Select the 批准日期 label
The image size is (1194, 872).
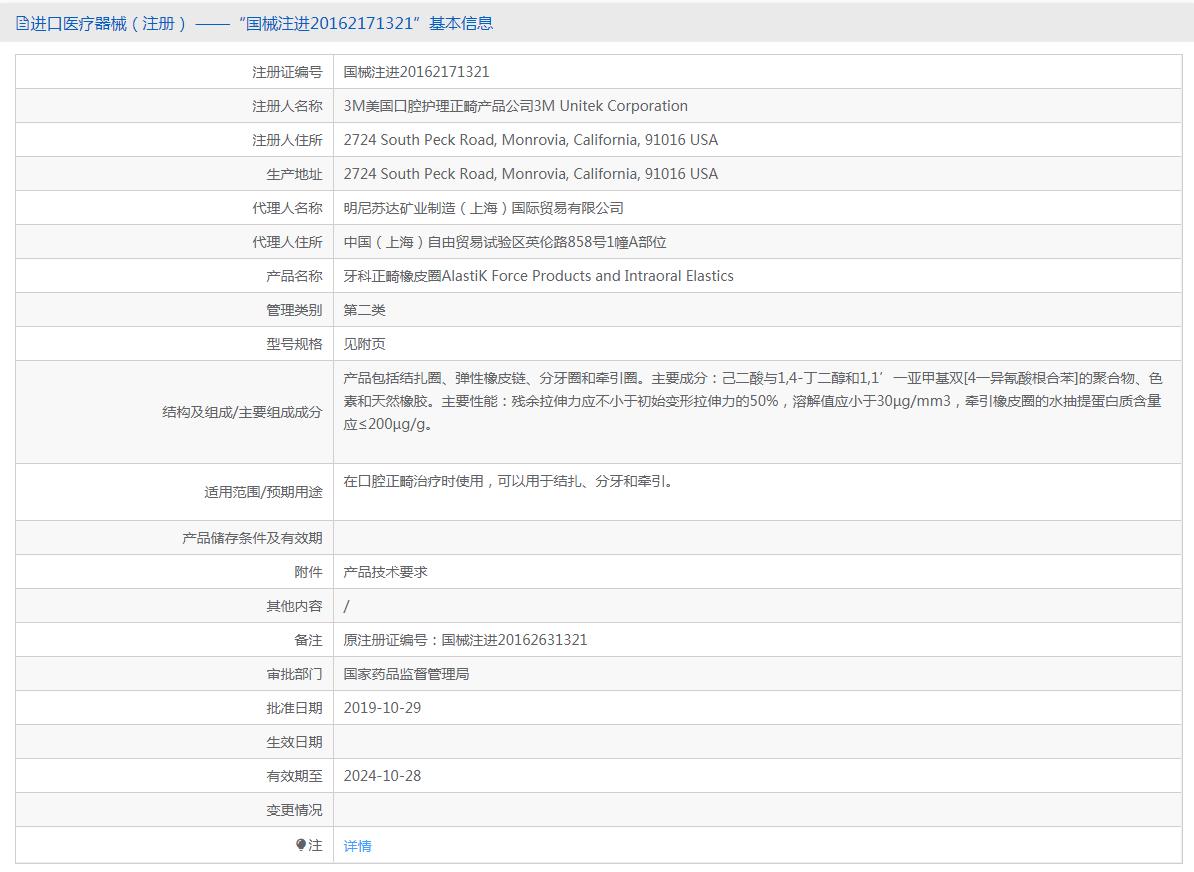pyautogui.click(x=294, y=708)
